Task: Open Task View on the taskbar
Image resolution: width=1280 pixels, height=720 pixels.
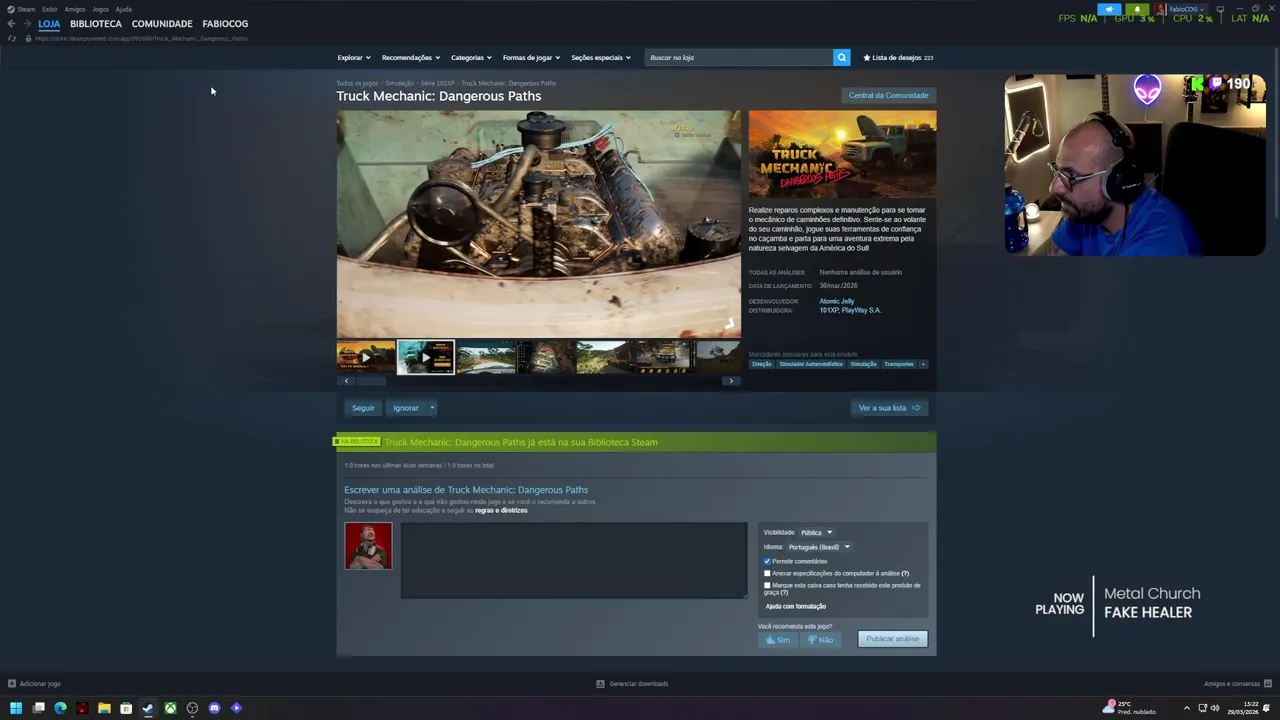Action: (x=38, y=708)
